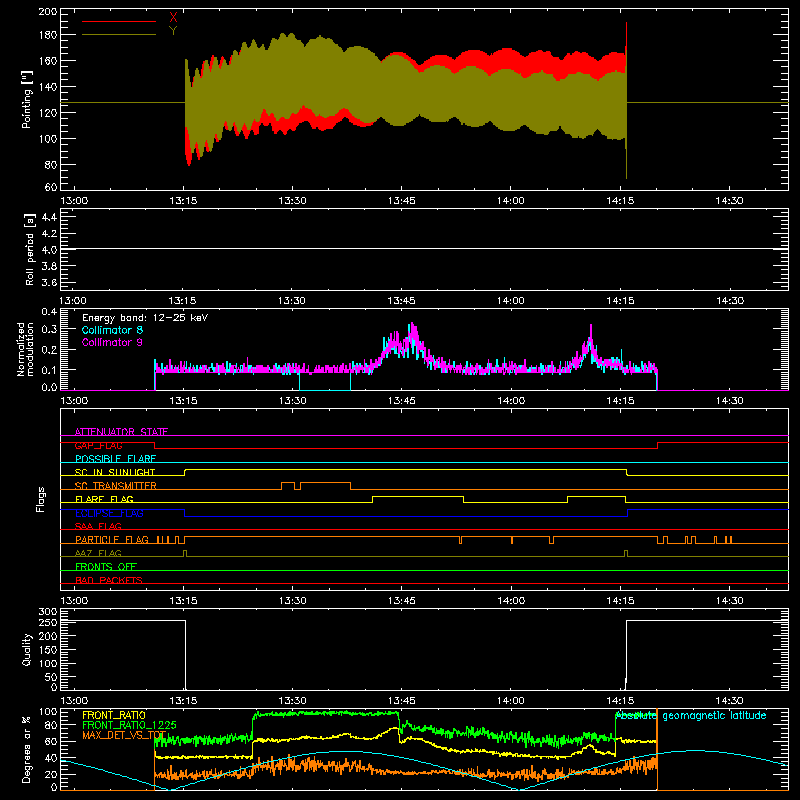Select the FRONTS_OFF flag label
The height and width of the screenshot is (800, 800).
point(106,566)
